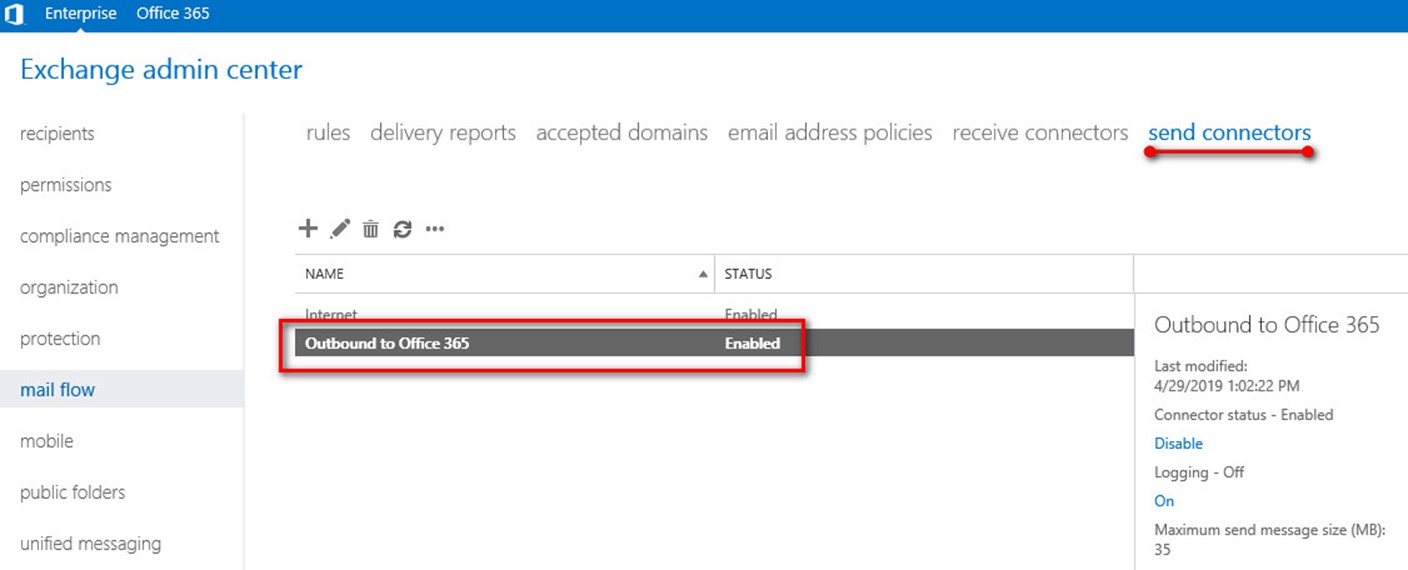Image resolution: width=1408 pixels, height=570 pixels.
Task: Click the NAME column header
Action: [506, 273]
